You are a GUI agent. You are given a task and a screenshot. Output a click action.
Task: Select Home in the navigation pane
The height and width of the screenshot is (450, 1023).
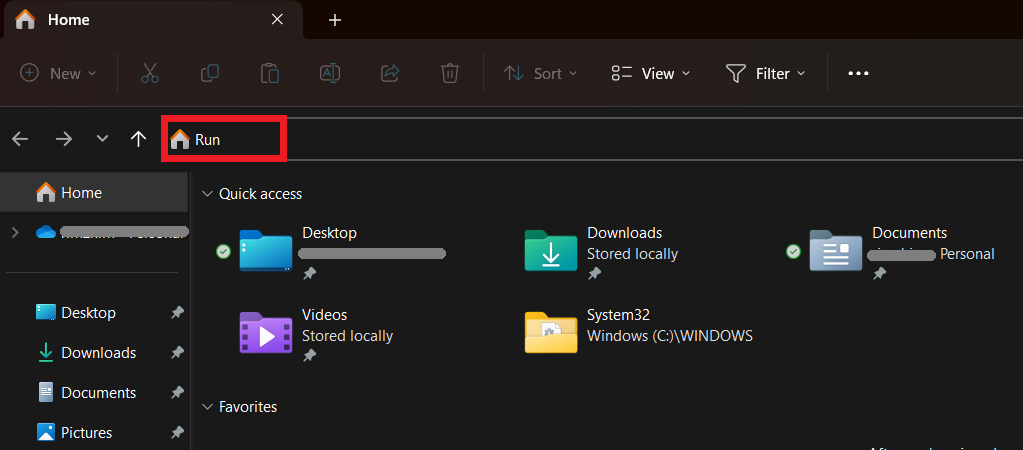click(x=95, y=192)
